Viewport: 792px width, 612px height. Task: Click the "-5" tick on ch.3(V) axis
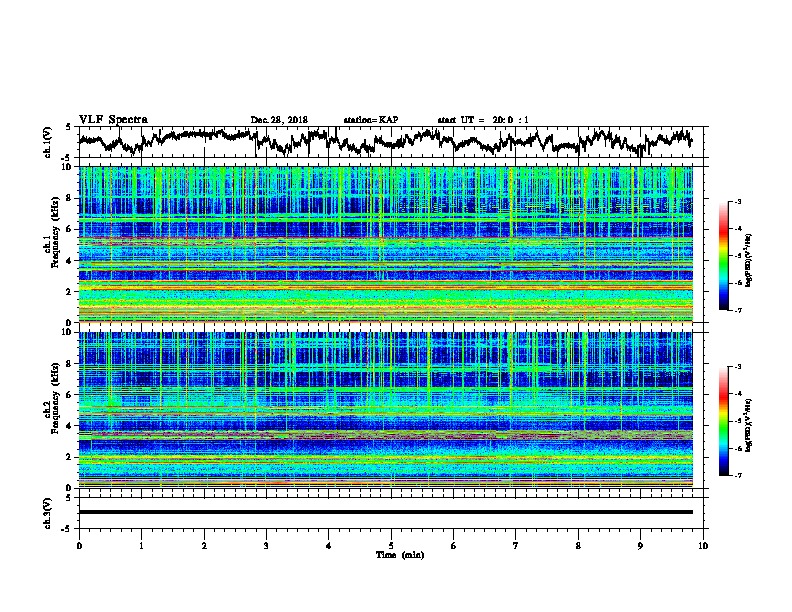(68, 529)
